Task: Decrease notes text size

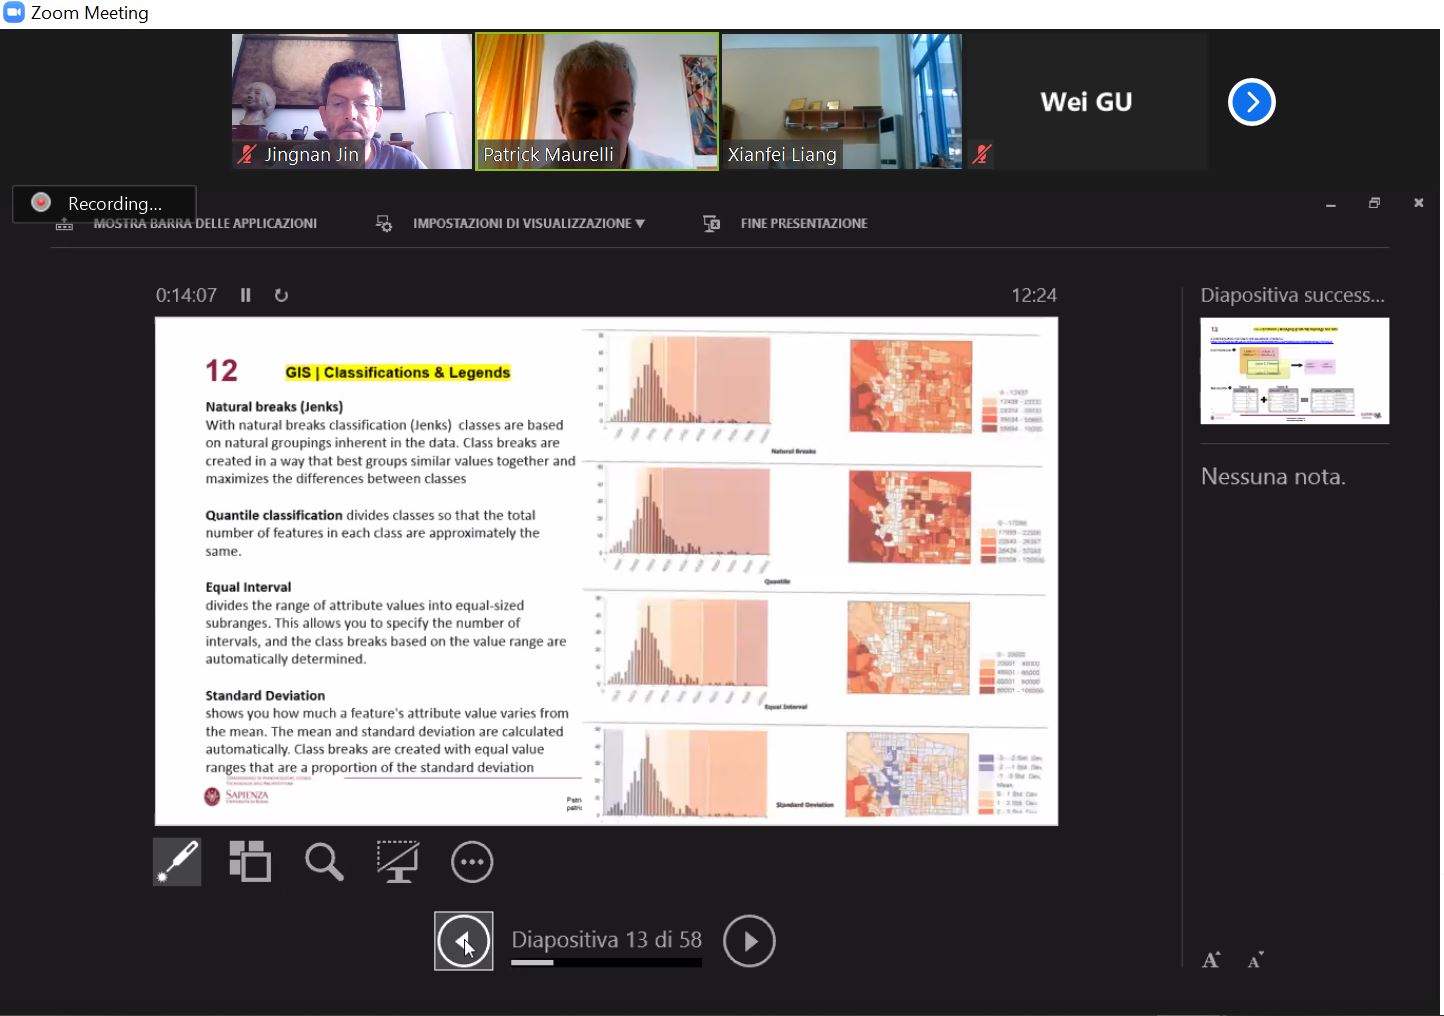Action: click(1256, 961)
